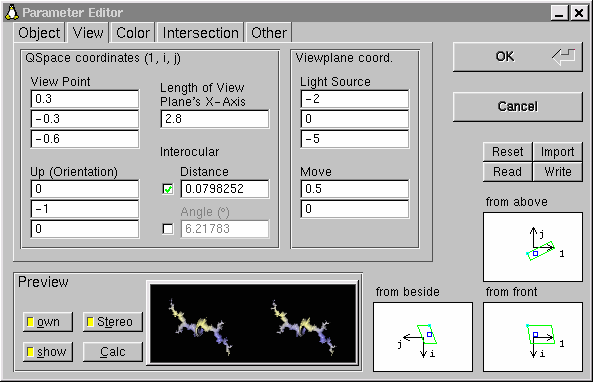This screenshot has height=382, width=593.
Task: Click the stereo fractal preview image
Action: point(253,323)
